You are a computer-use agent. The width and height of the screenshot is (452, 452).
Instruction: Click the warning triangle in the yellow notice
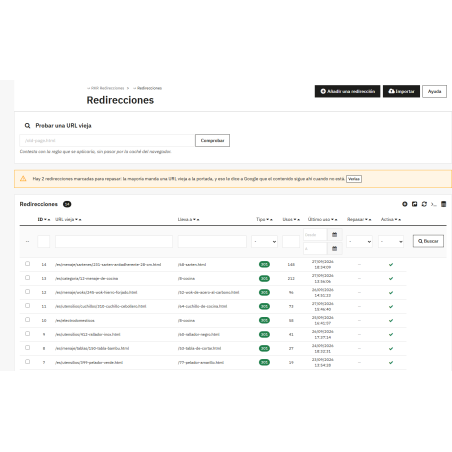tap(23, 179)
